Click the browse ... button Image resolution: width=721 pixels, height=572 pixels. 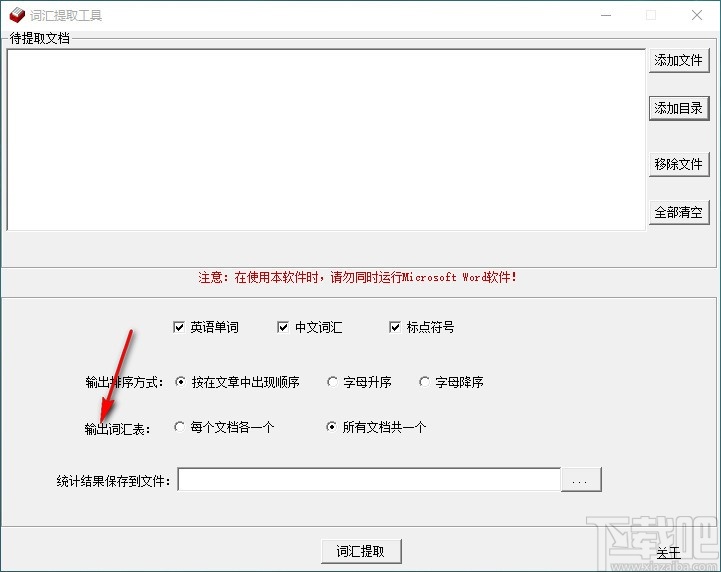click(x=581, y=480)
